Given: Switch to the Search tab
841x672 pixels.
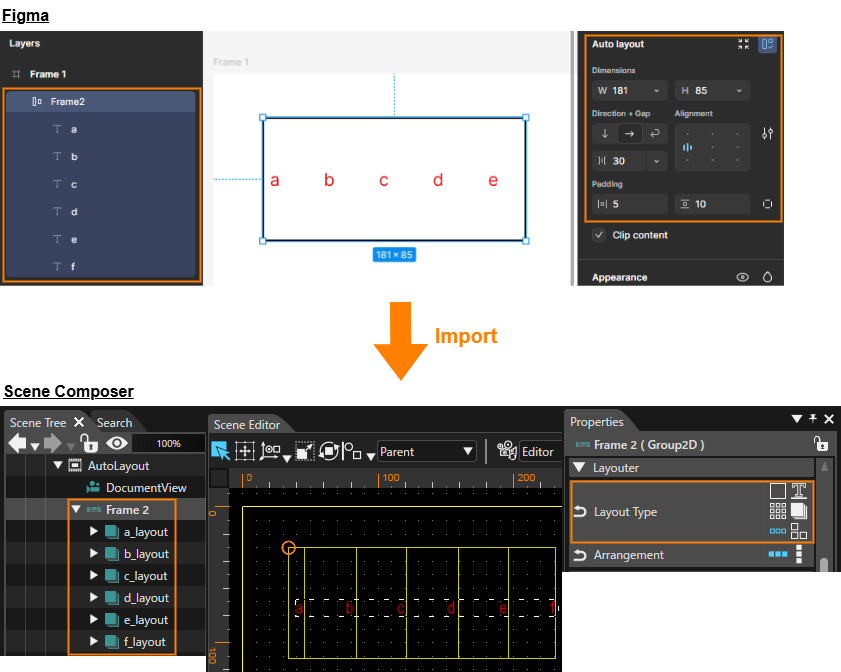Looking at the screenshot, I should coord(114,423).
